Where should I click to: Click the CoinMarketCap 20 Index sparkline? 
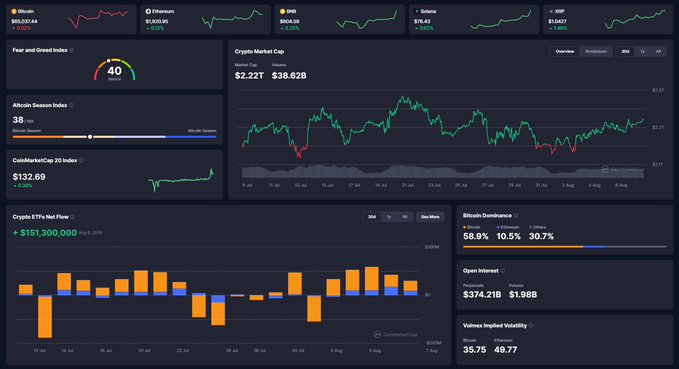(181, 180)
